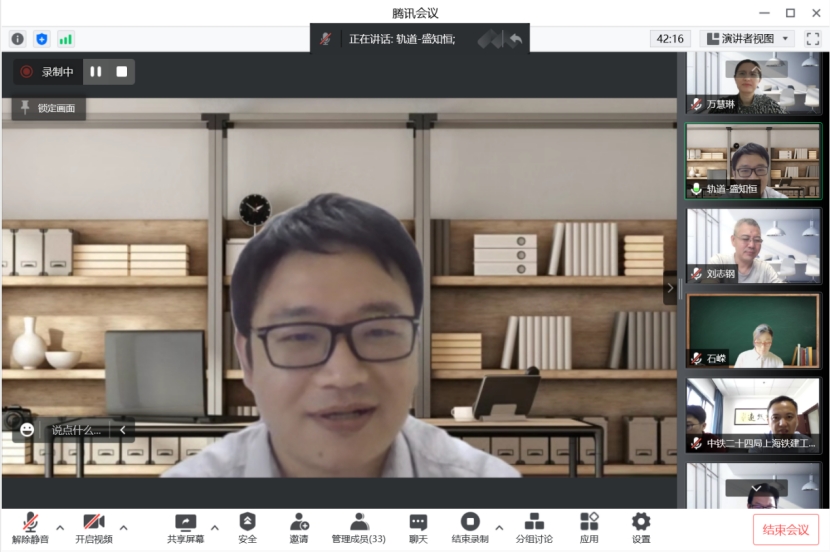The width and height of the screenshot is (830, 553).
Task: Open the 聊天 chat panel
Action: point(418,528)
